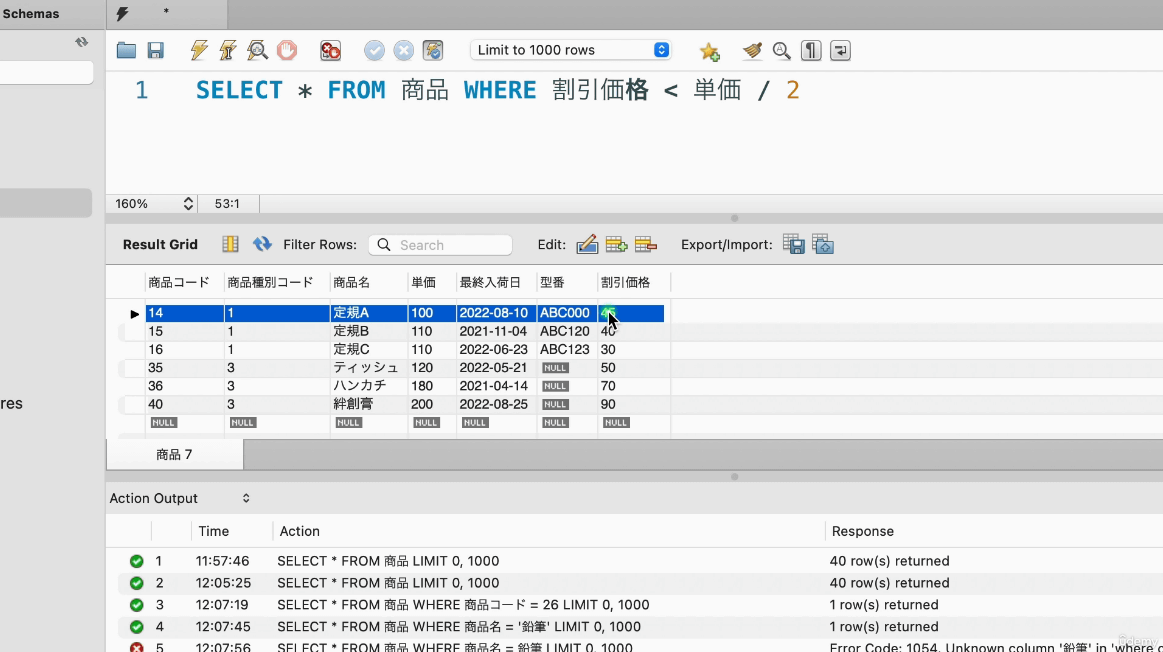Click the Stop execution red hand icon

point(287,50)
